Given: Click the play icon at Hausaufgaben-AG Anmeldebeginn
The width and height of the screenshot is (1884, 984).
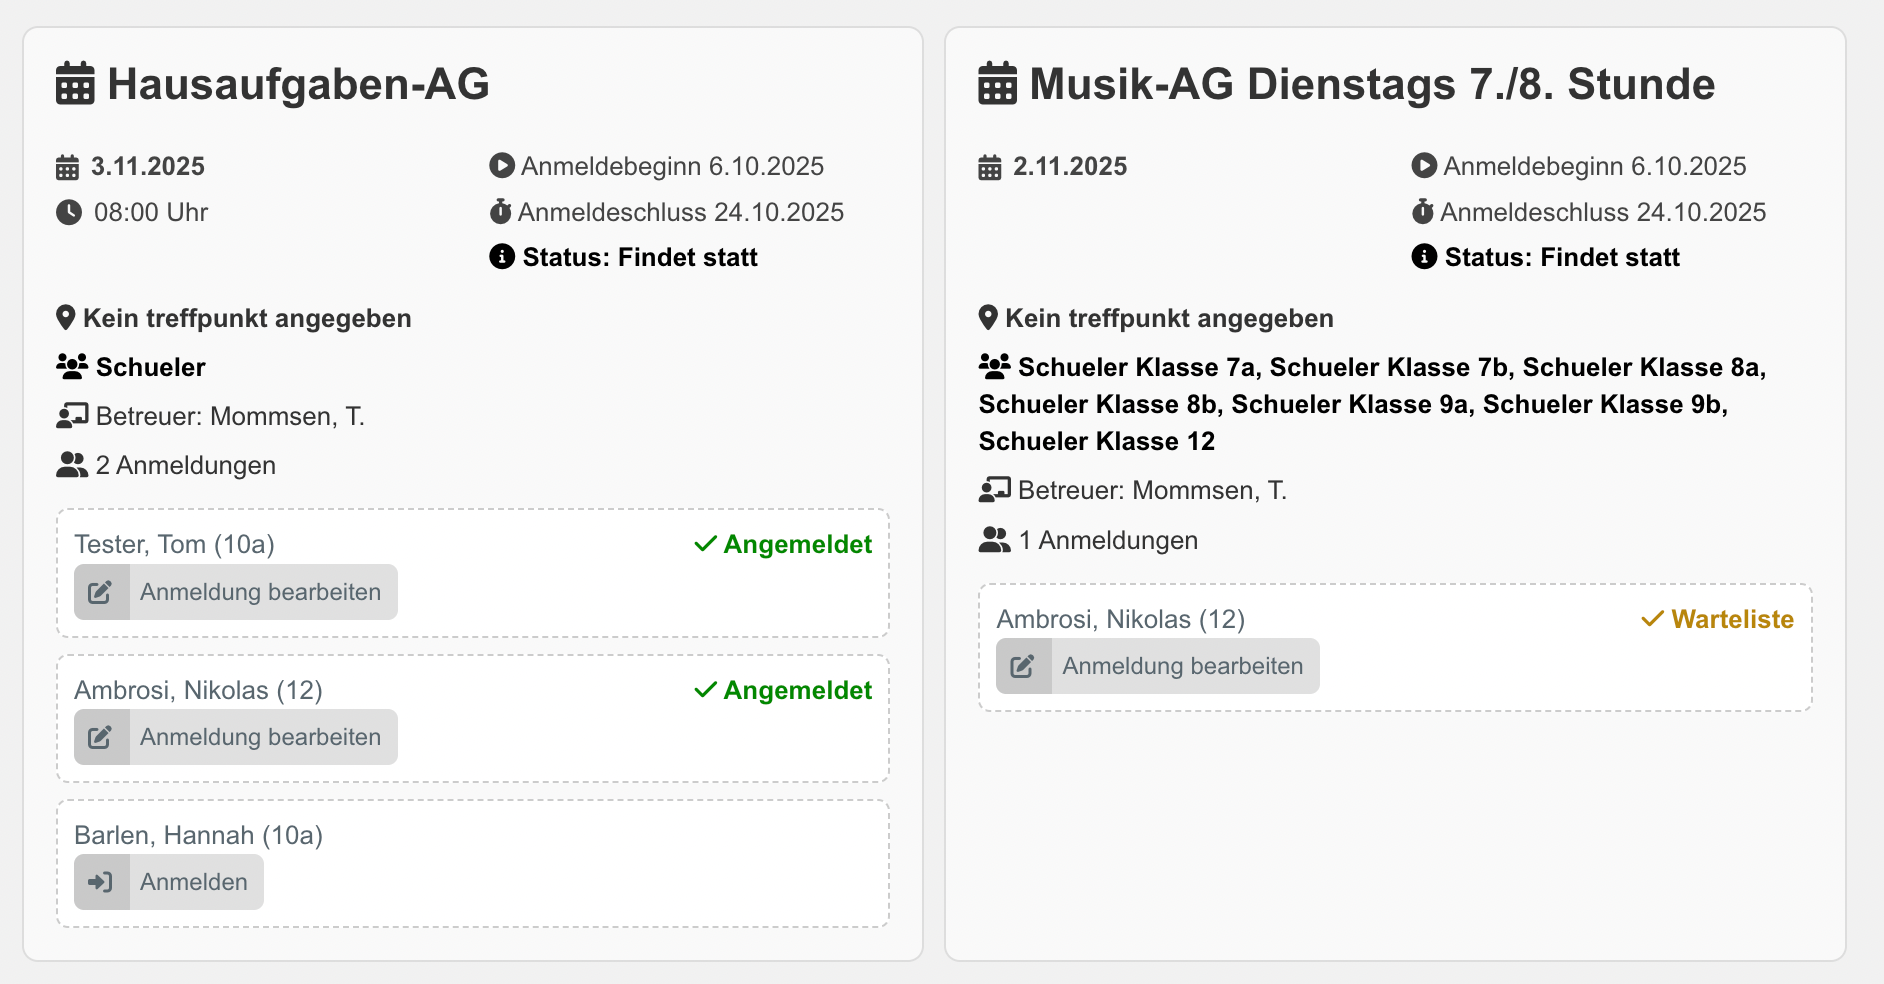Looking at the screenshot, I should coord(502,166).
